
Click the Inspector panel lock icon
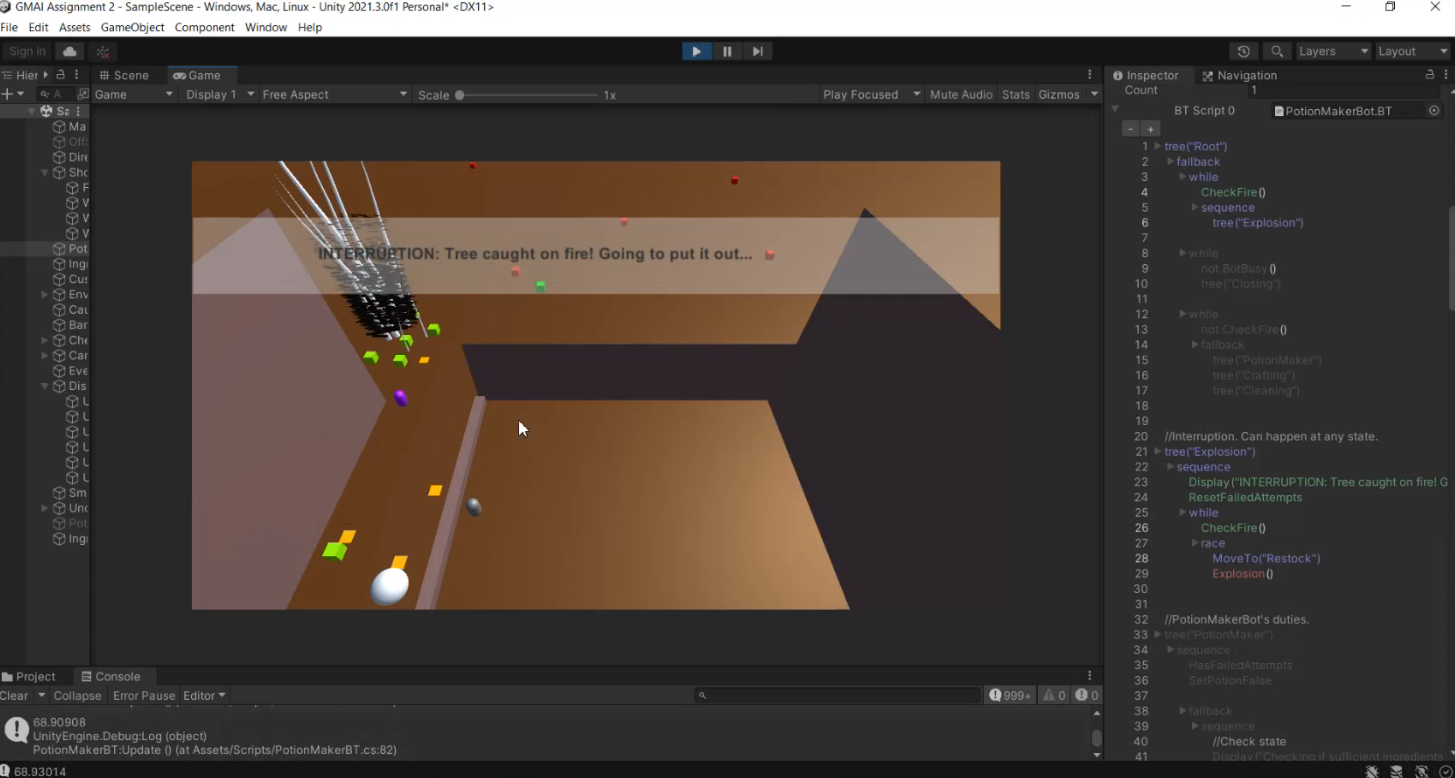(1429, 75)
